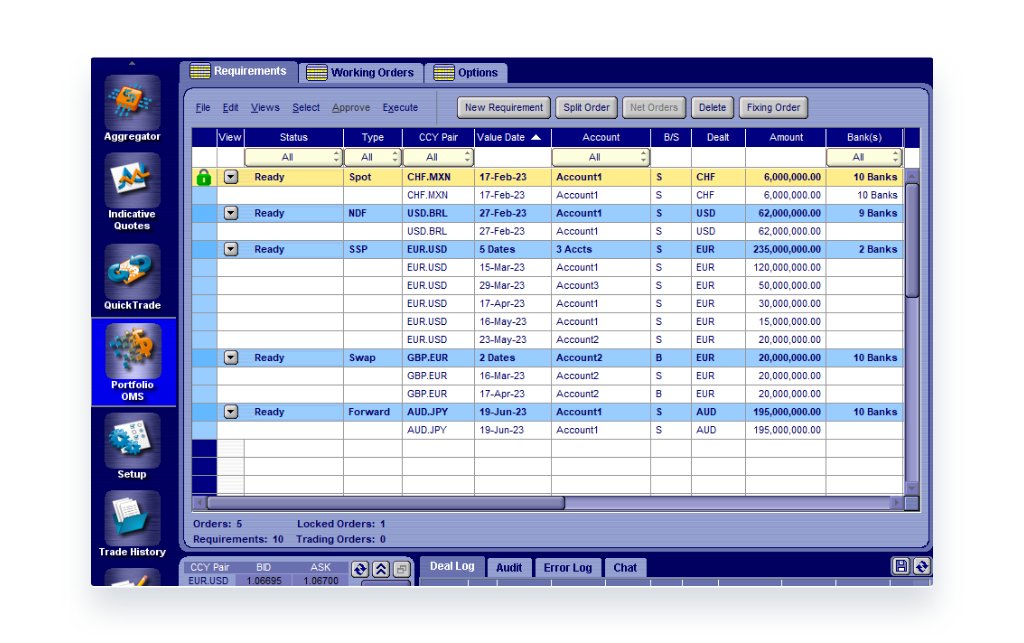Open the Status filter dropdown
This screenshot has width=1024, height=643.
(293, 157)
